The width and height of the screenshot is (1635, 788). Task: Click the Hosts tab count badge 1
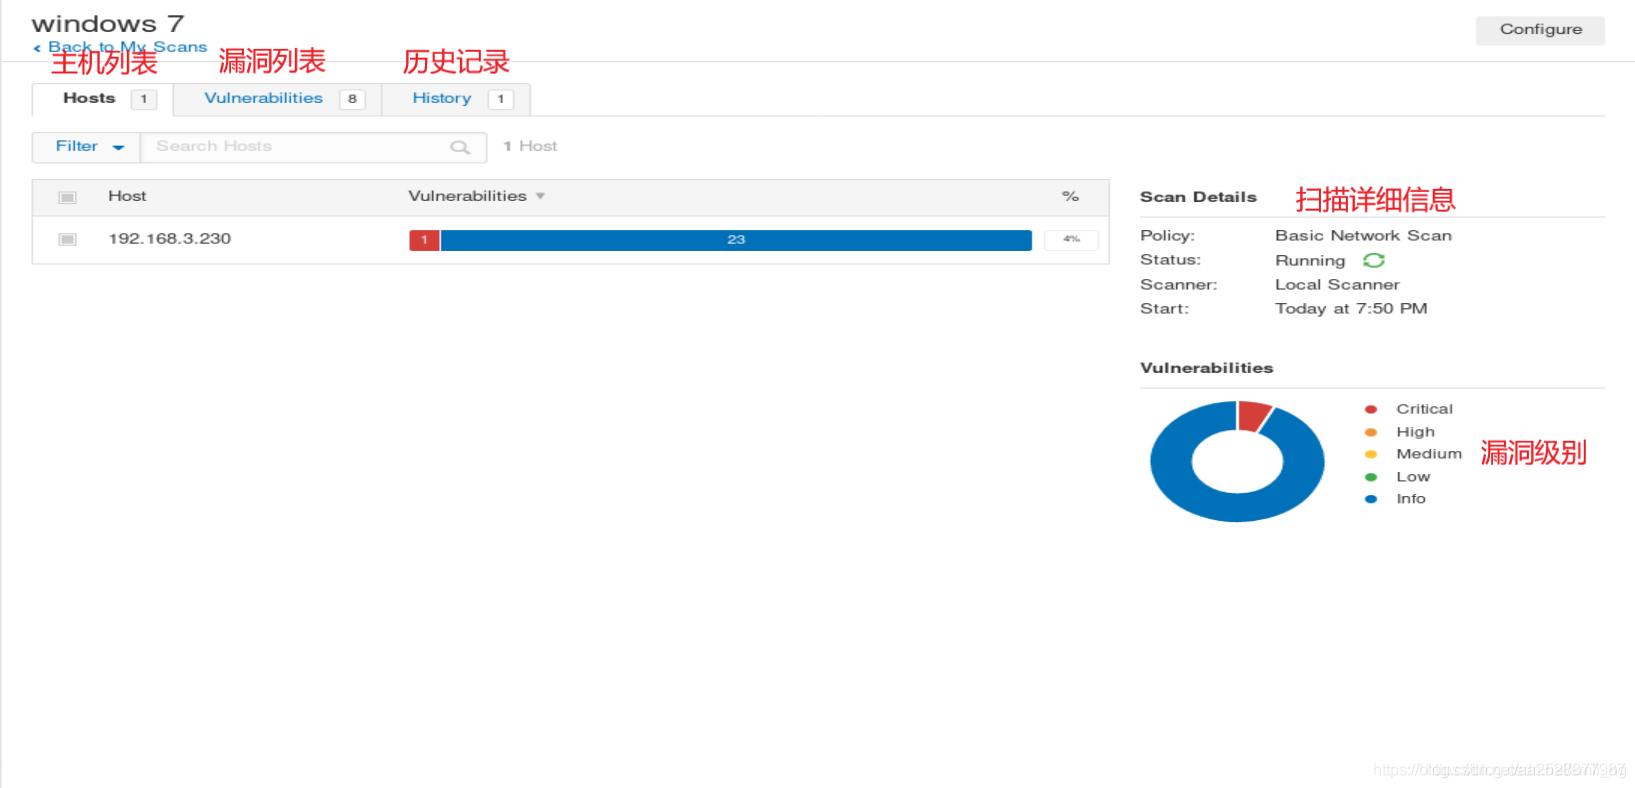[144, 99]
